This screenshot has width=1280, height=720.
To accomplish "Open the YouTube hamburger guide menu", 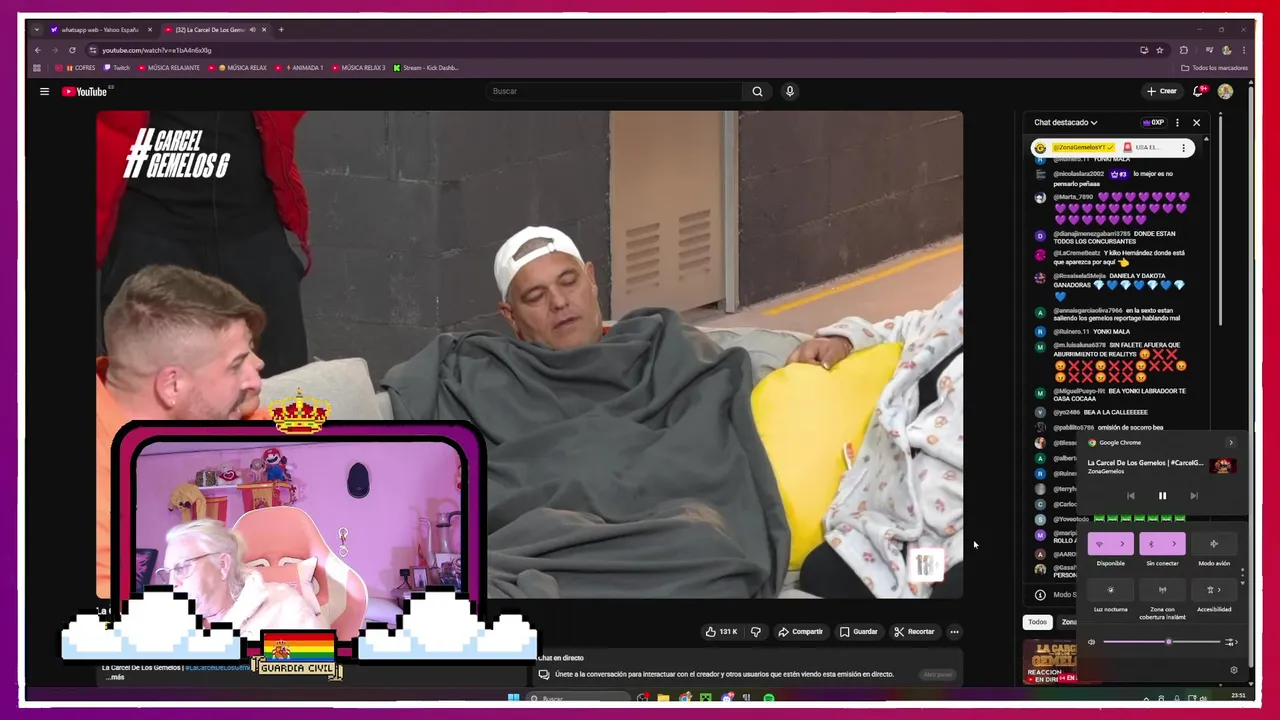I will click(x=44, y=91).
